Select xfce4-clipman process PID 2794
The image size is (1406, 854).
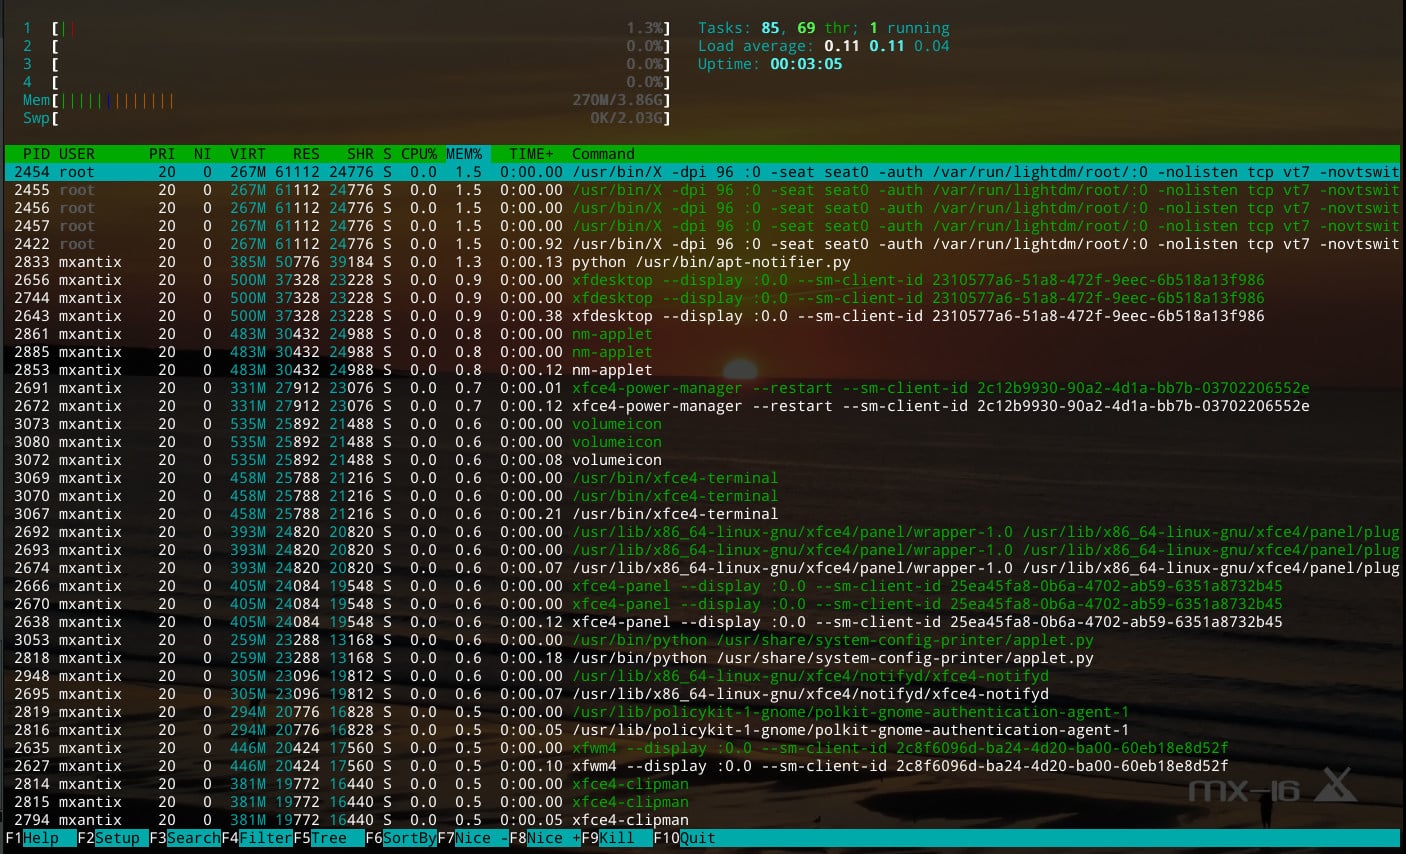coord(702,820)
